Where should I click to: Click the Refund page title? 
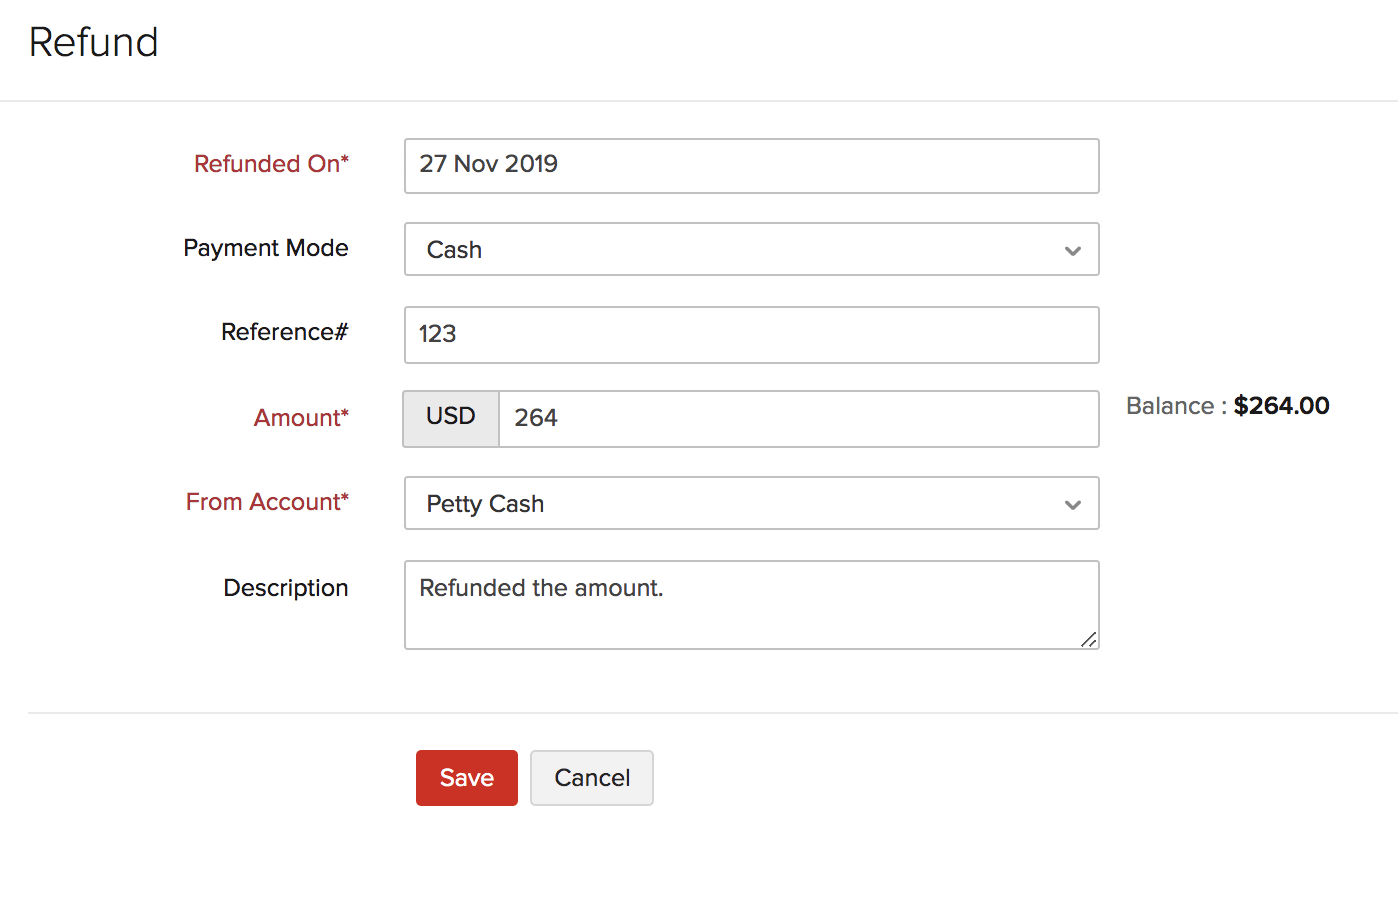(94, 41)
